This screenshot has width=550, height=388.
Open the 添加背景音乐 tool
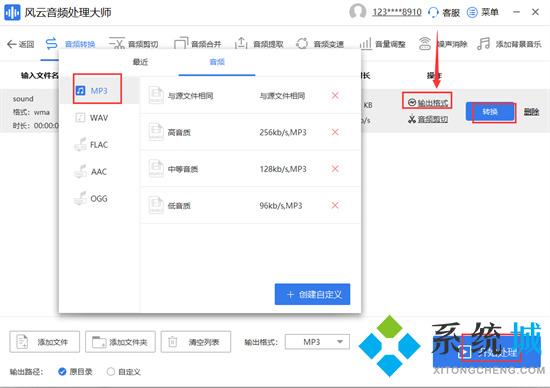click(509, 44)
